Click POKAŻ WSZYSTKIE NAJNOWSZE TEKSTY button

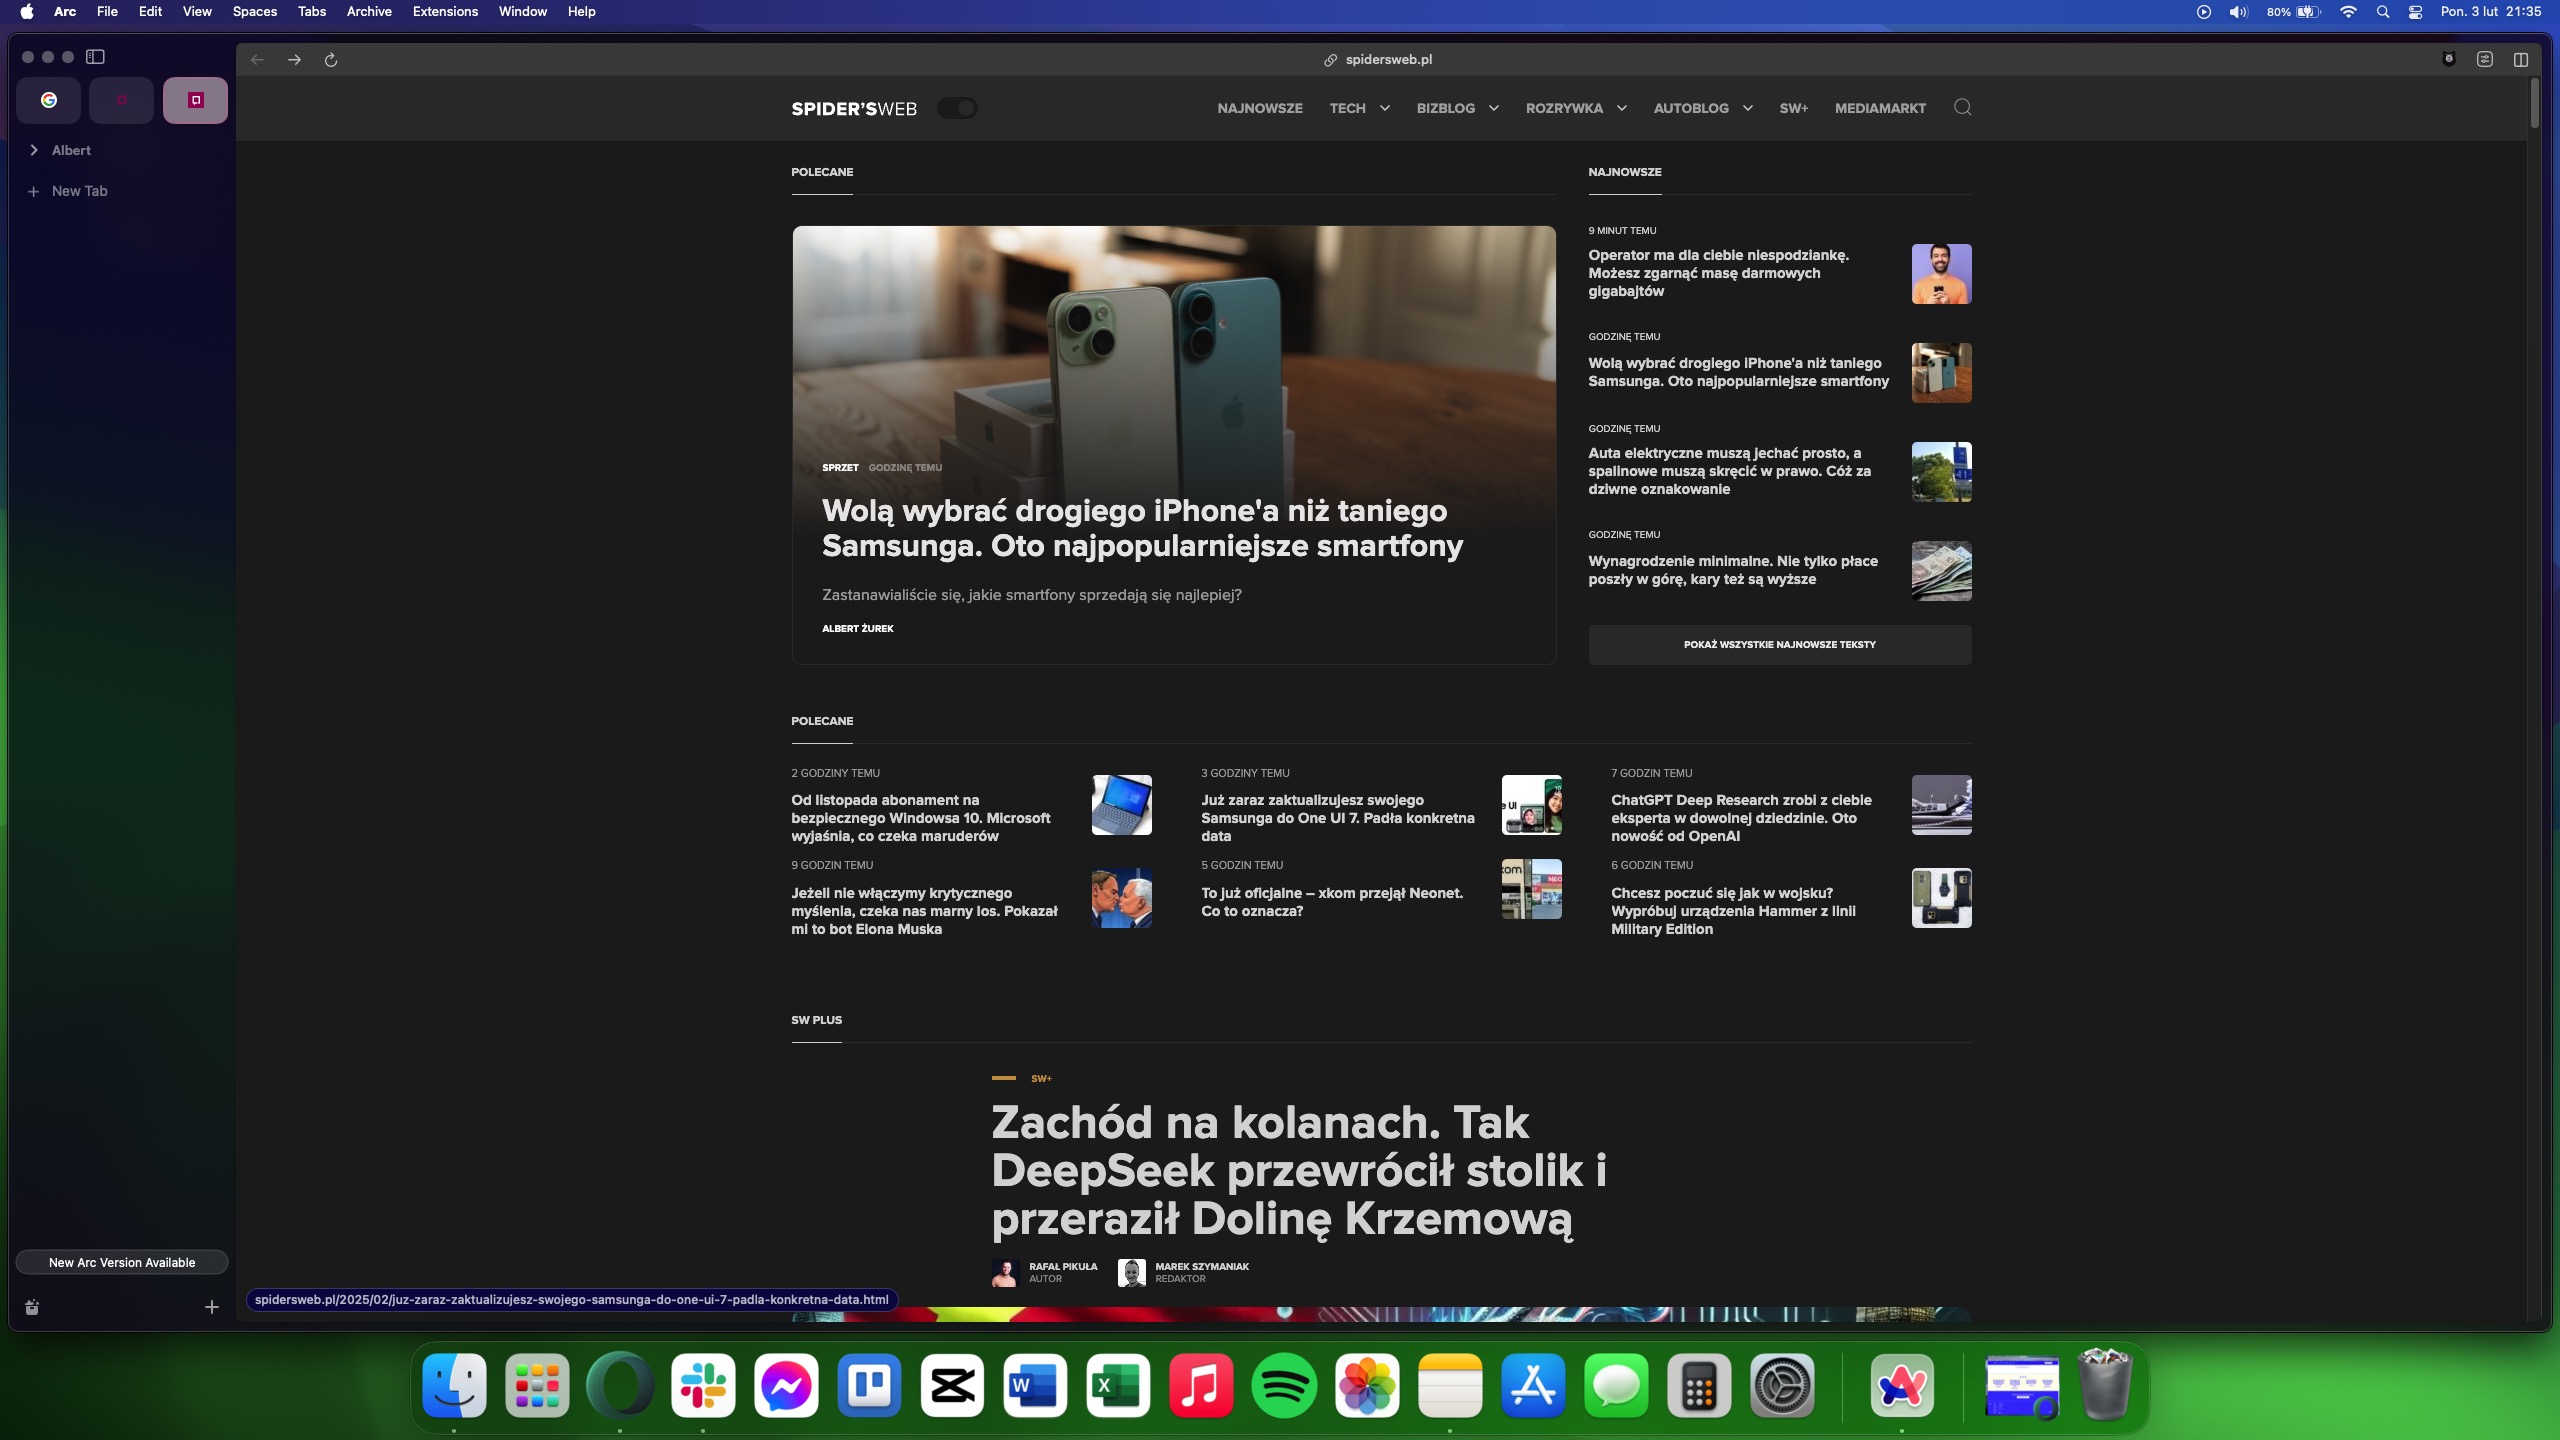(1780, 645)
